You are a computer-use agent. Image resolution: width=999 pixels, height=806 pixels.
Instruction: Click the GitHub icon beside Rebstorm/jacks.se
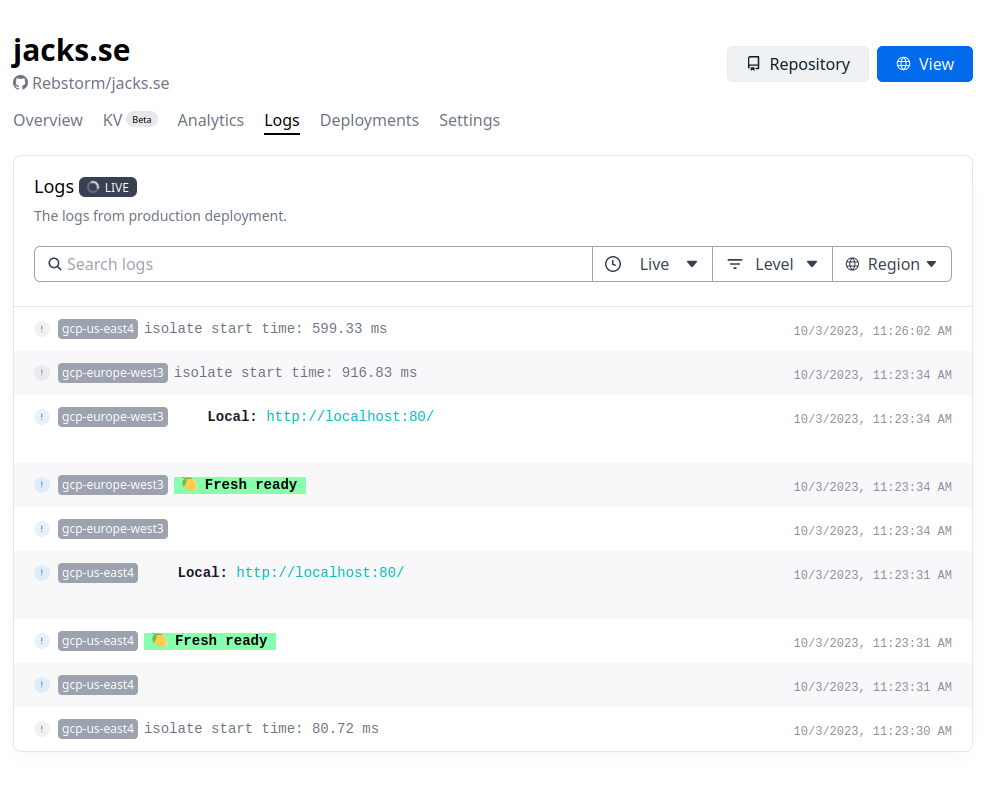(20, 83)
